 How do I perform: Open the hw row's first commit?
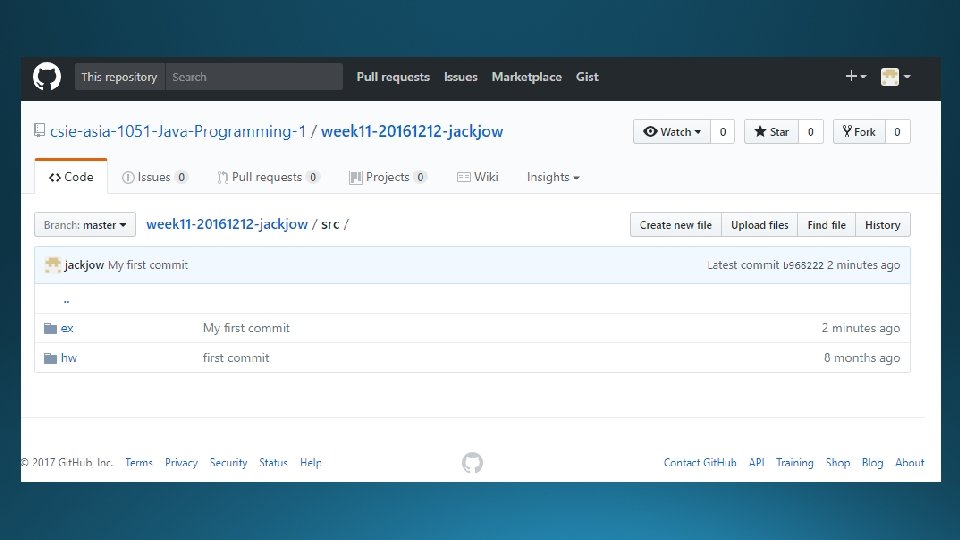(236, 358)
